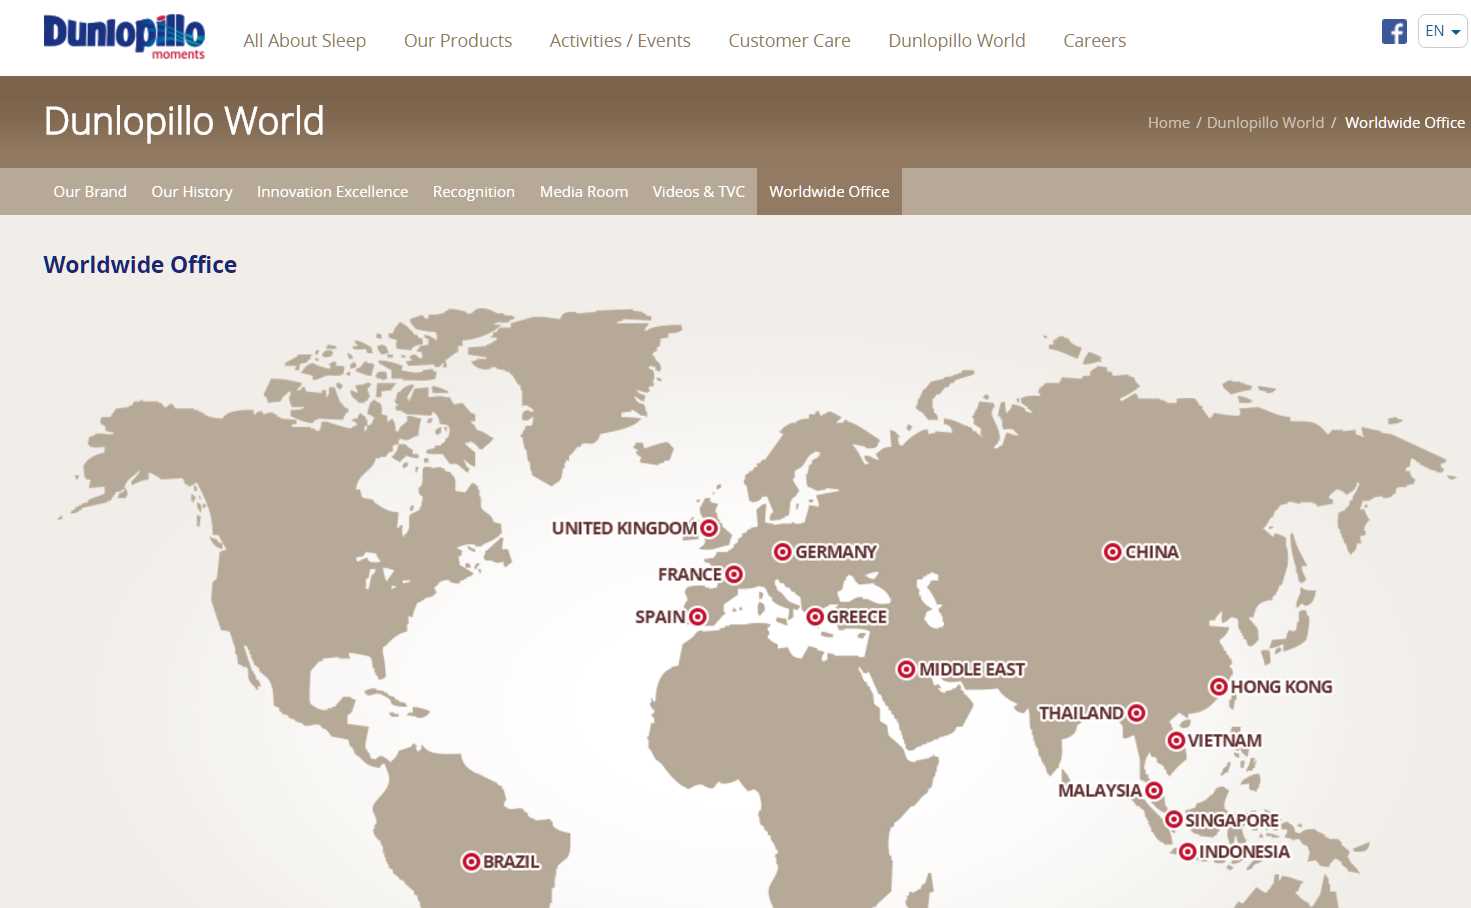The height and width of the screenshot is (908, 1471).
Task: Go to Home via the breadcrumb
Action: (1169, 123)
